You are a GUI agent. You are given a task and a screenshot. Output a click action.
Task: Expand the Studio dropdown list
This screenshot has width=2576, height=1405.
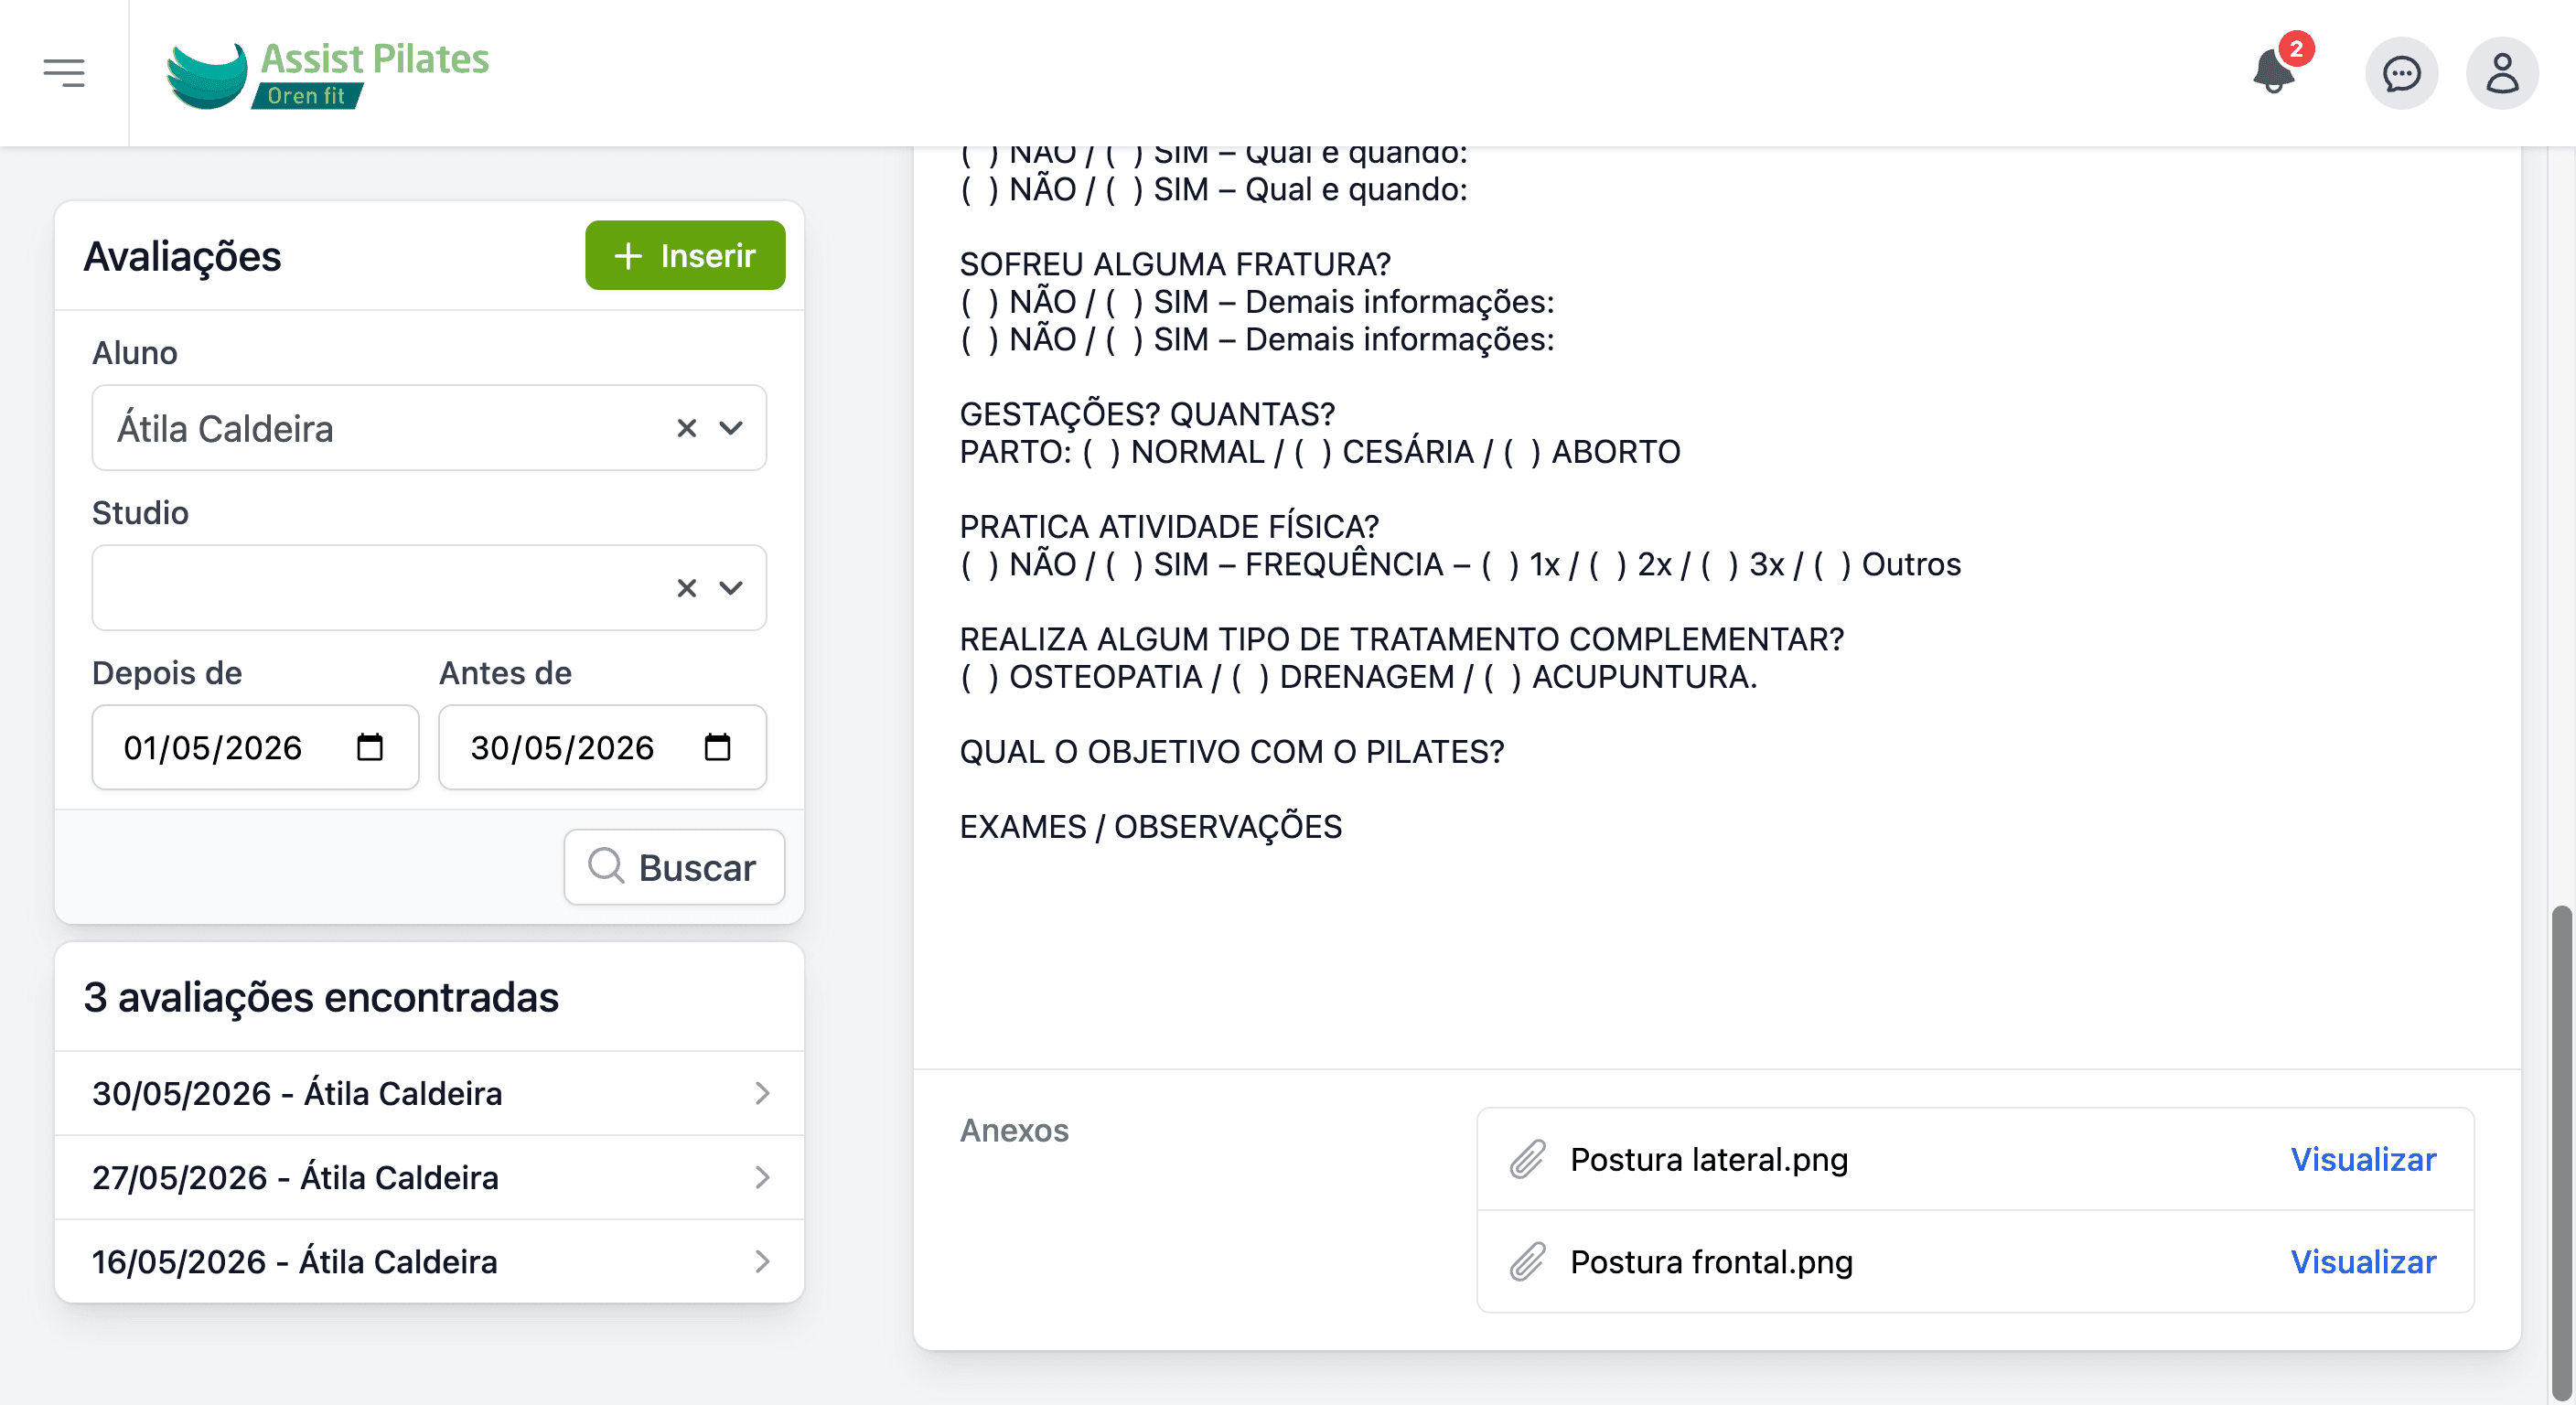pos(731,588)
